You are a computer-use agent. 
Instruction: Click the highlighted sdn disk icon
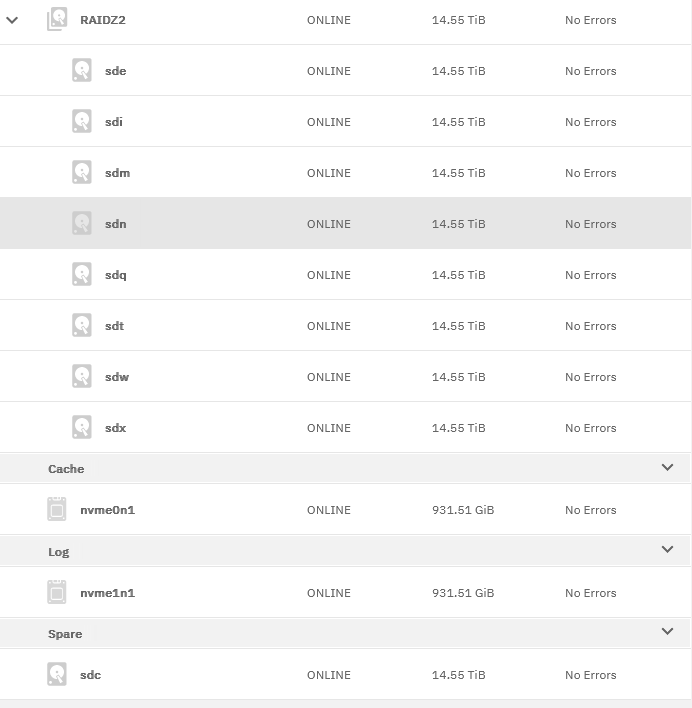click(82, 223)
